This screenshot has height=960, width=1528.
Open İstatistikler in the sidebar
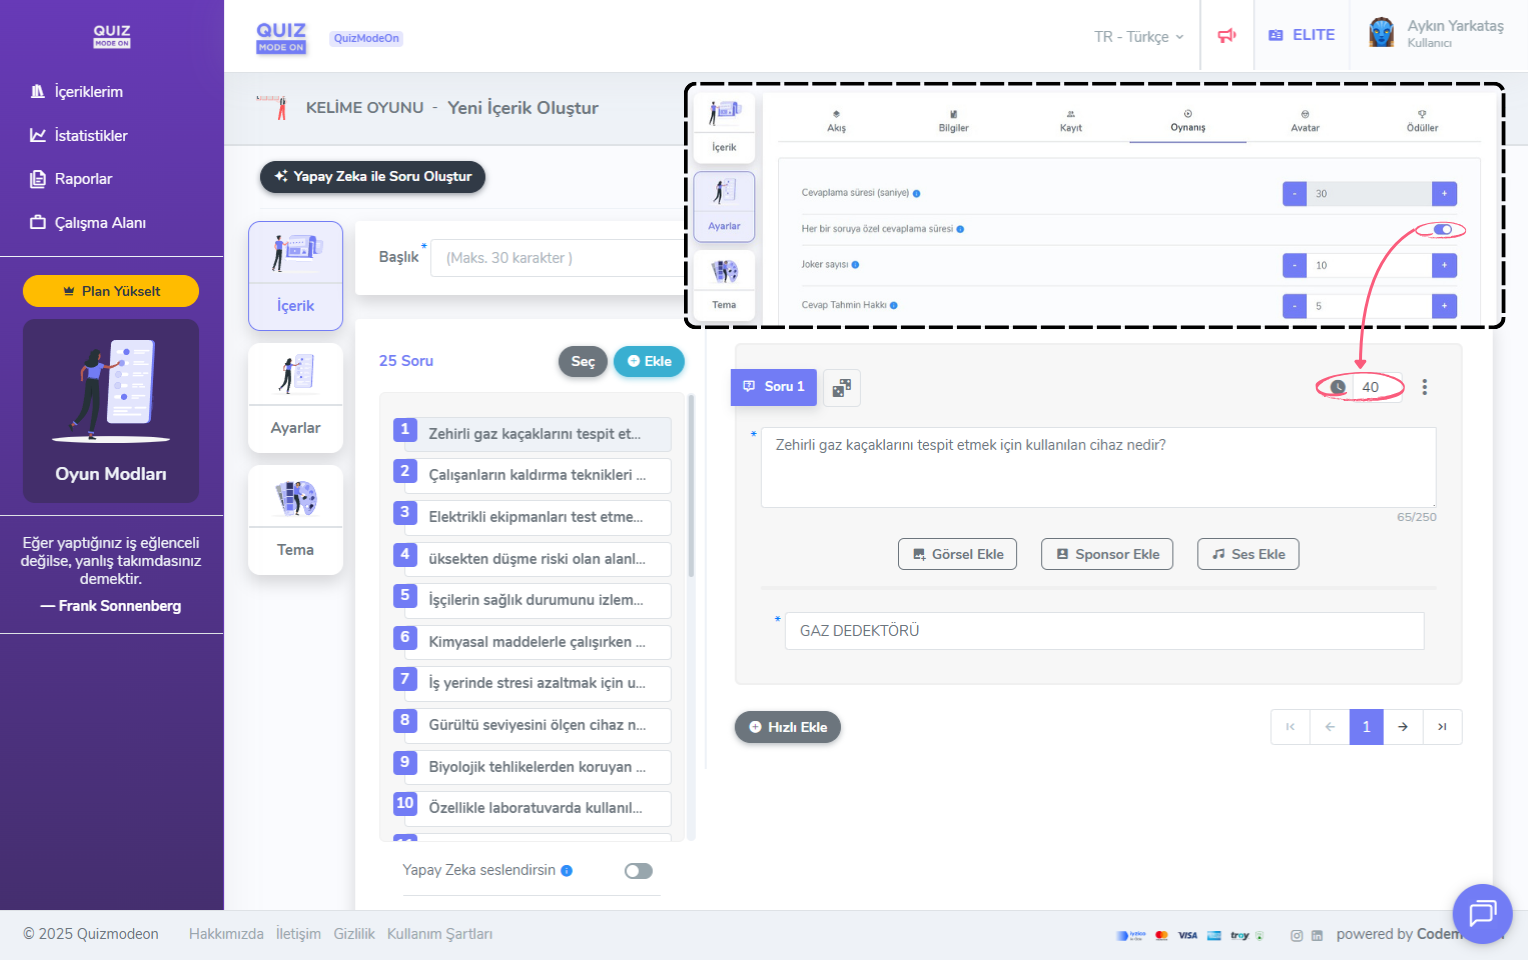pyautogui.click(x=90, y=135)
